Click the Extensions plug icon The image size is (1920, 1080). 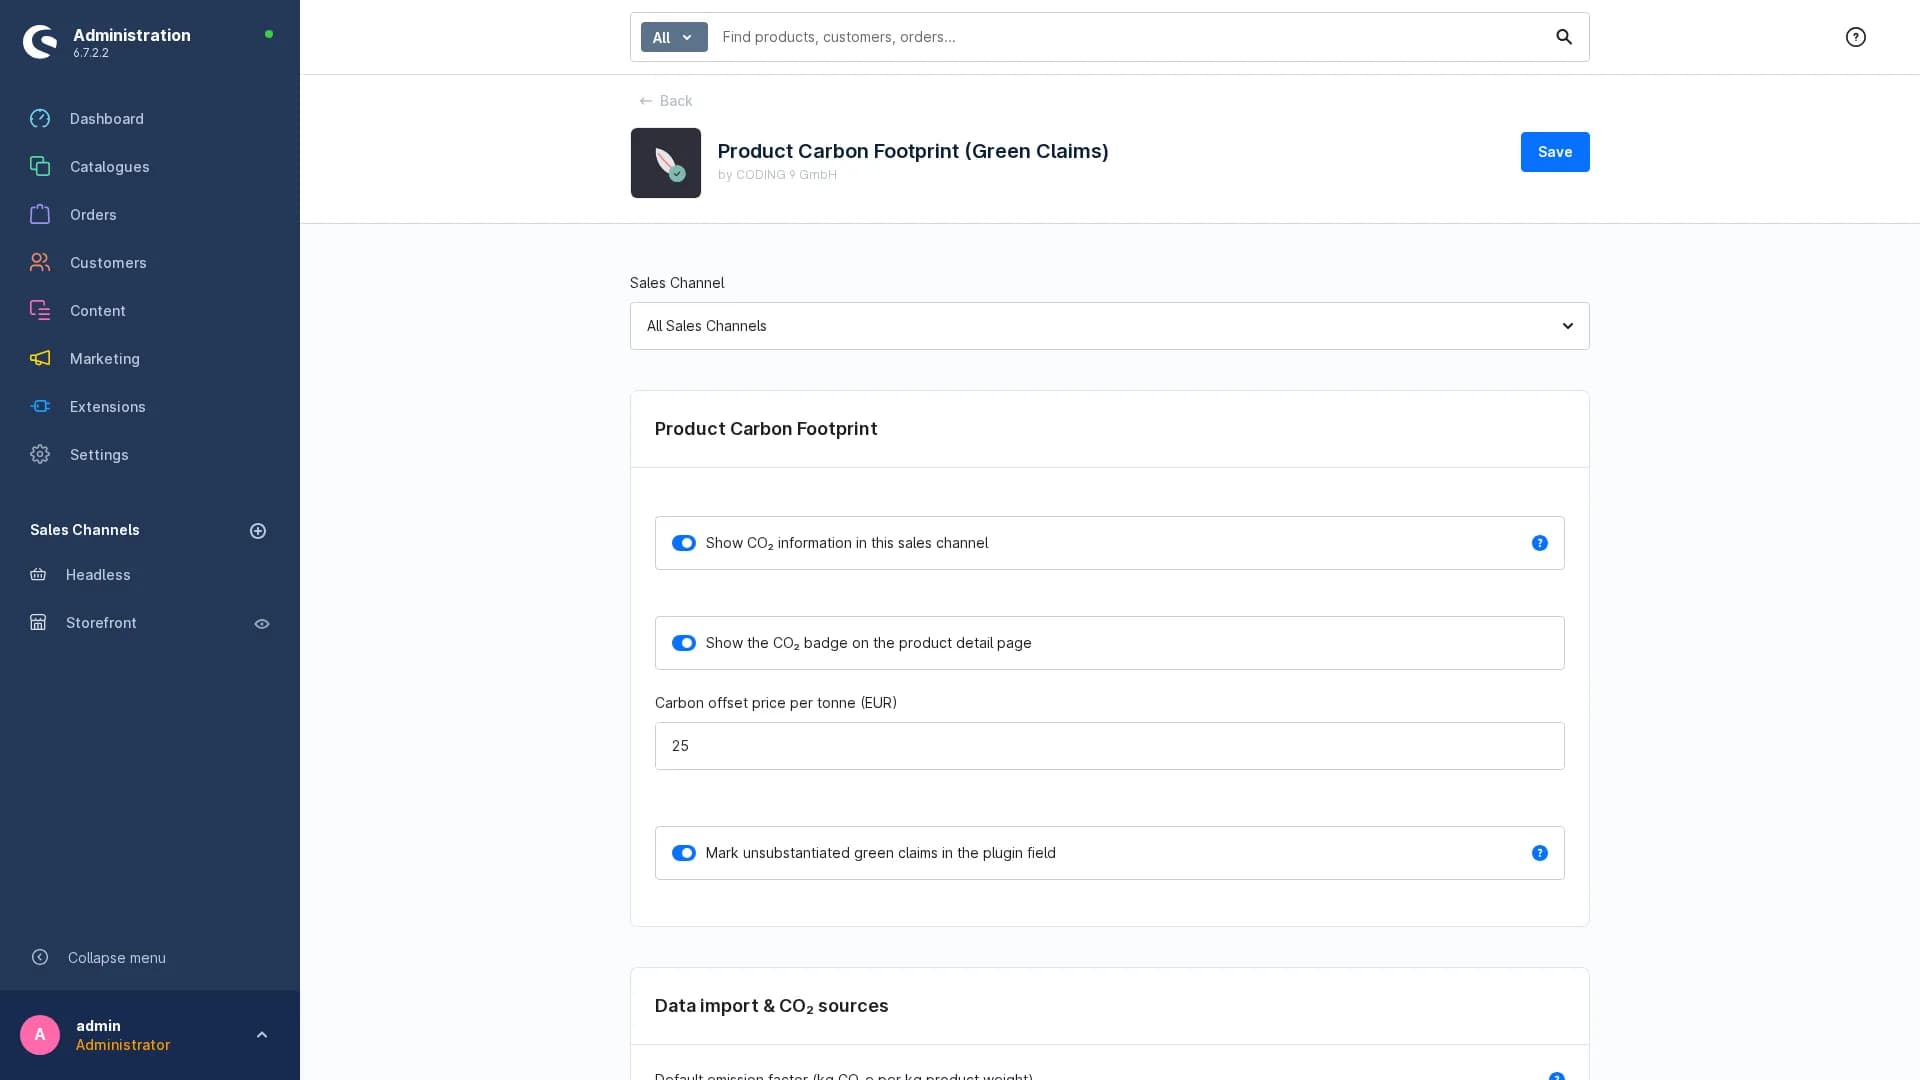pos(40,407)
